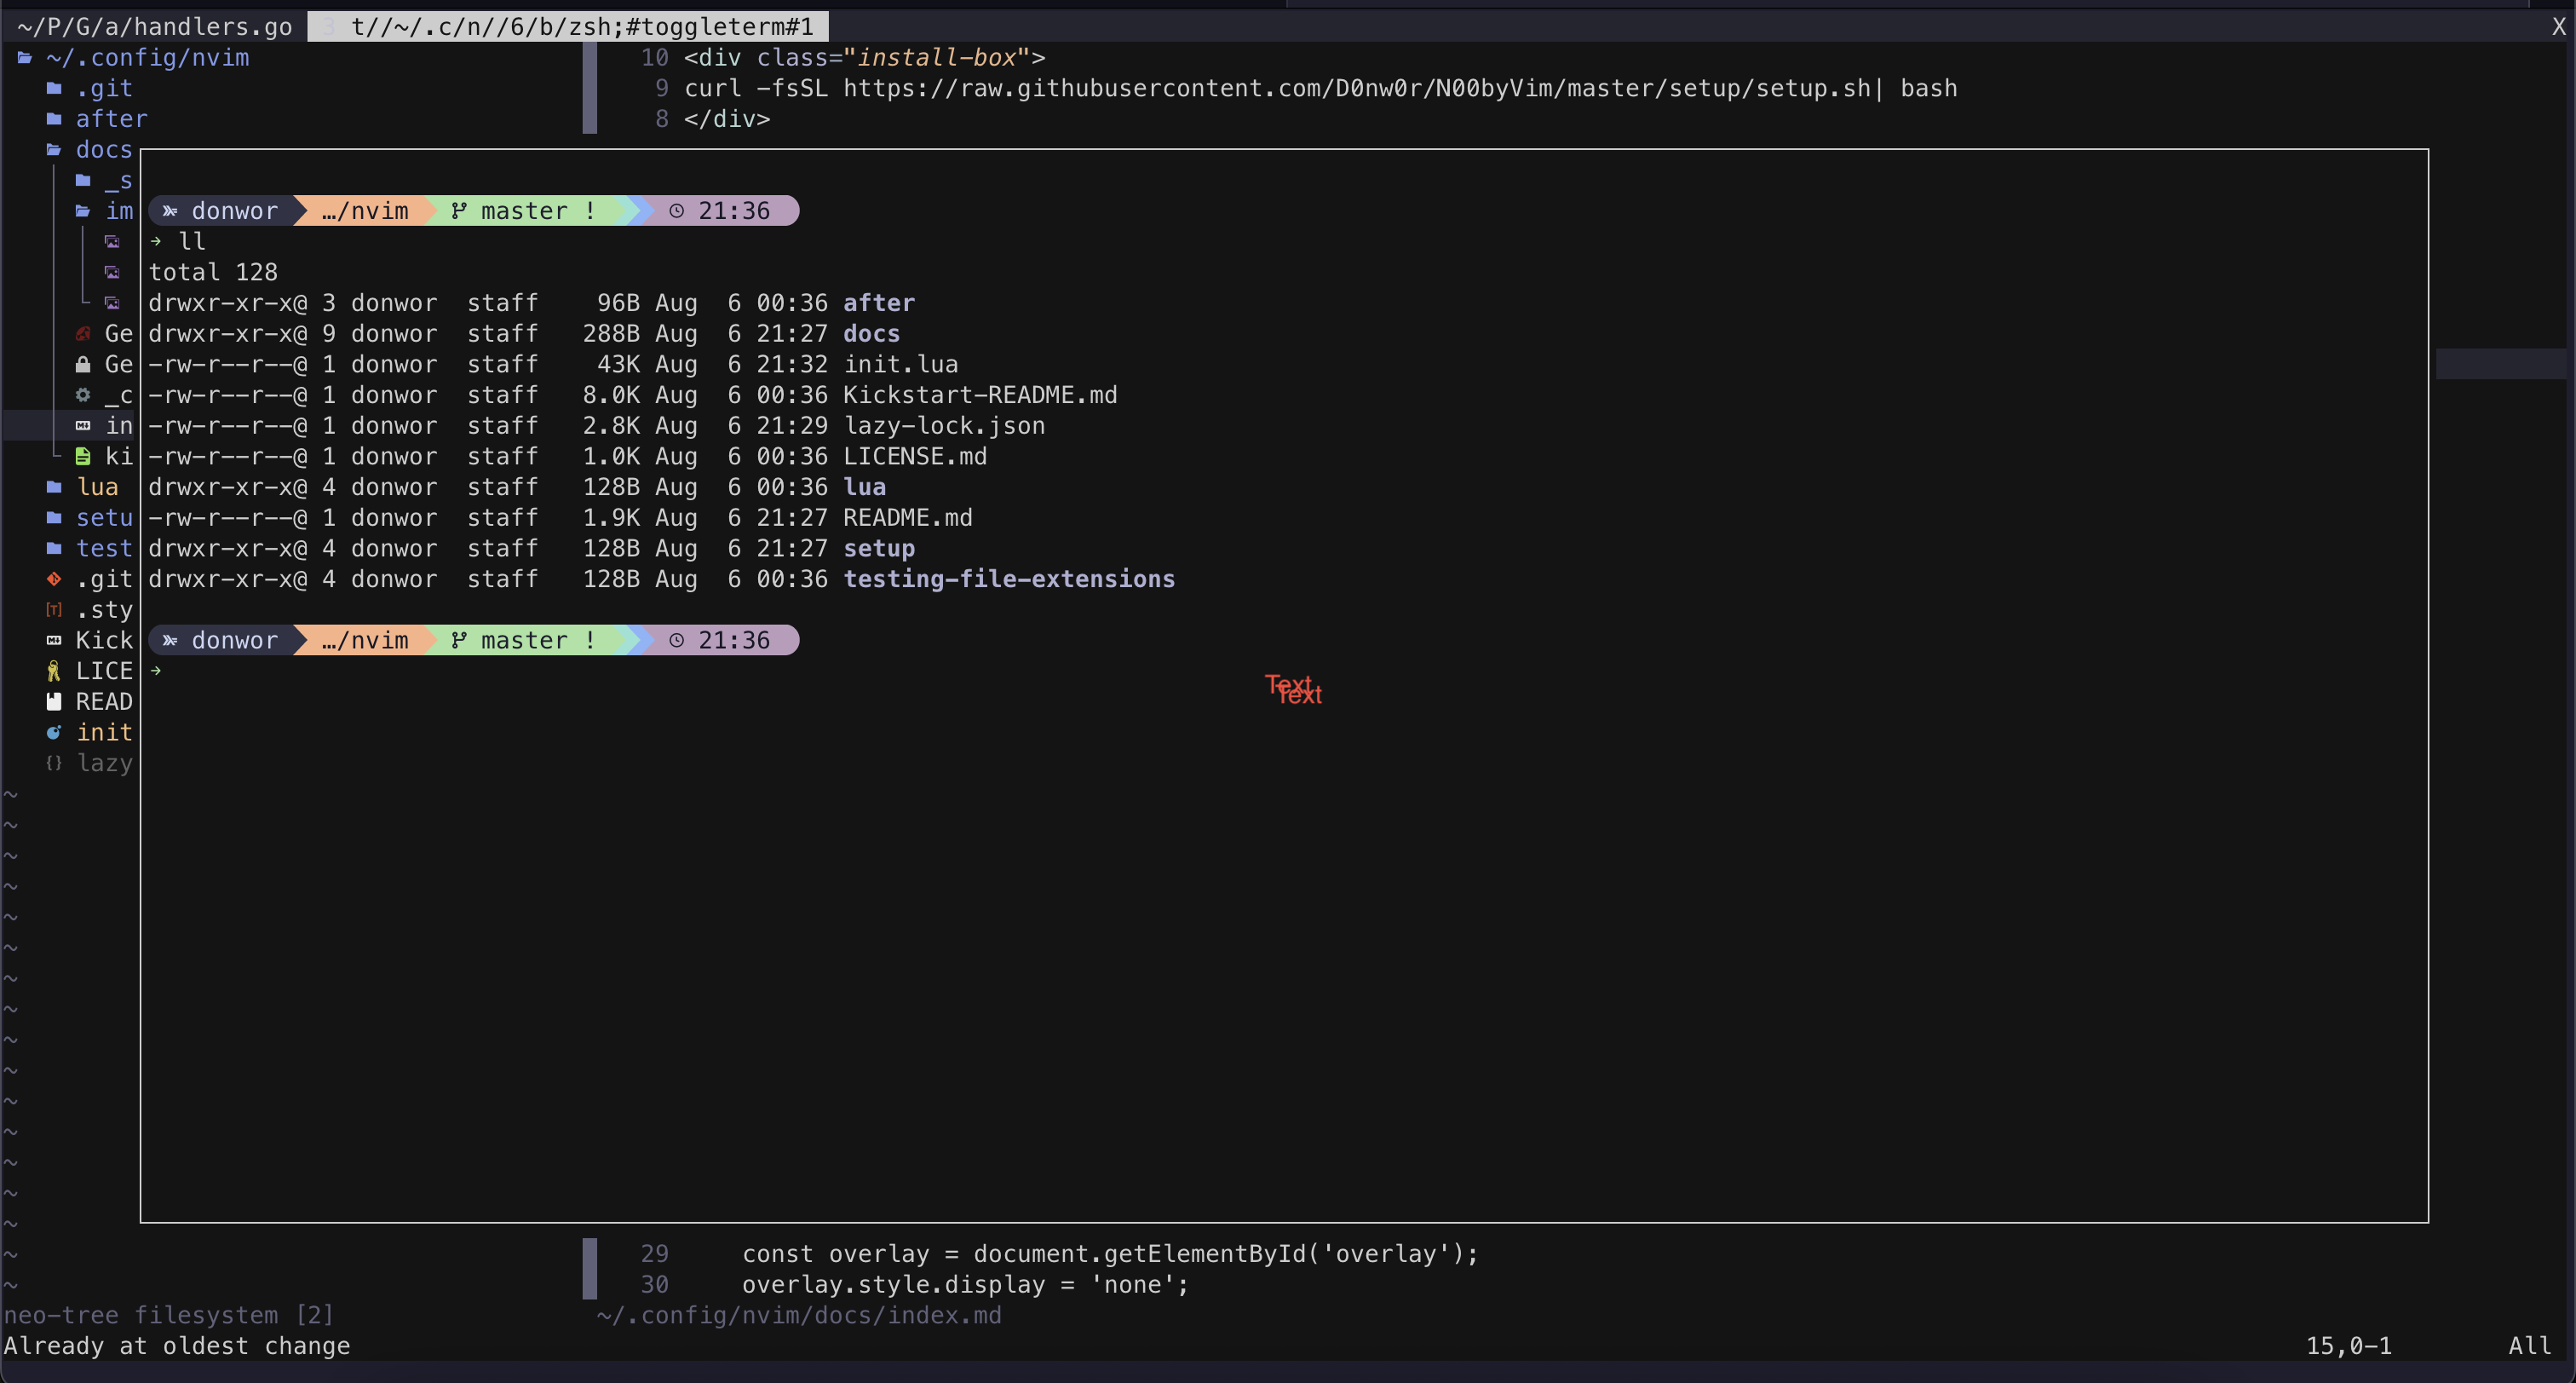
Task: Collapse the docs folder
Action: pos(105,150)
